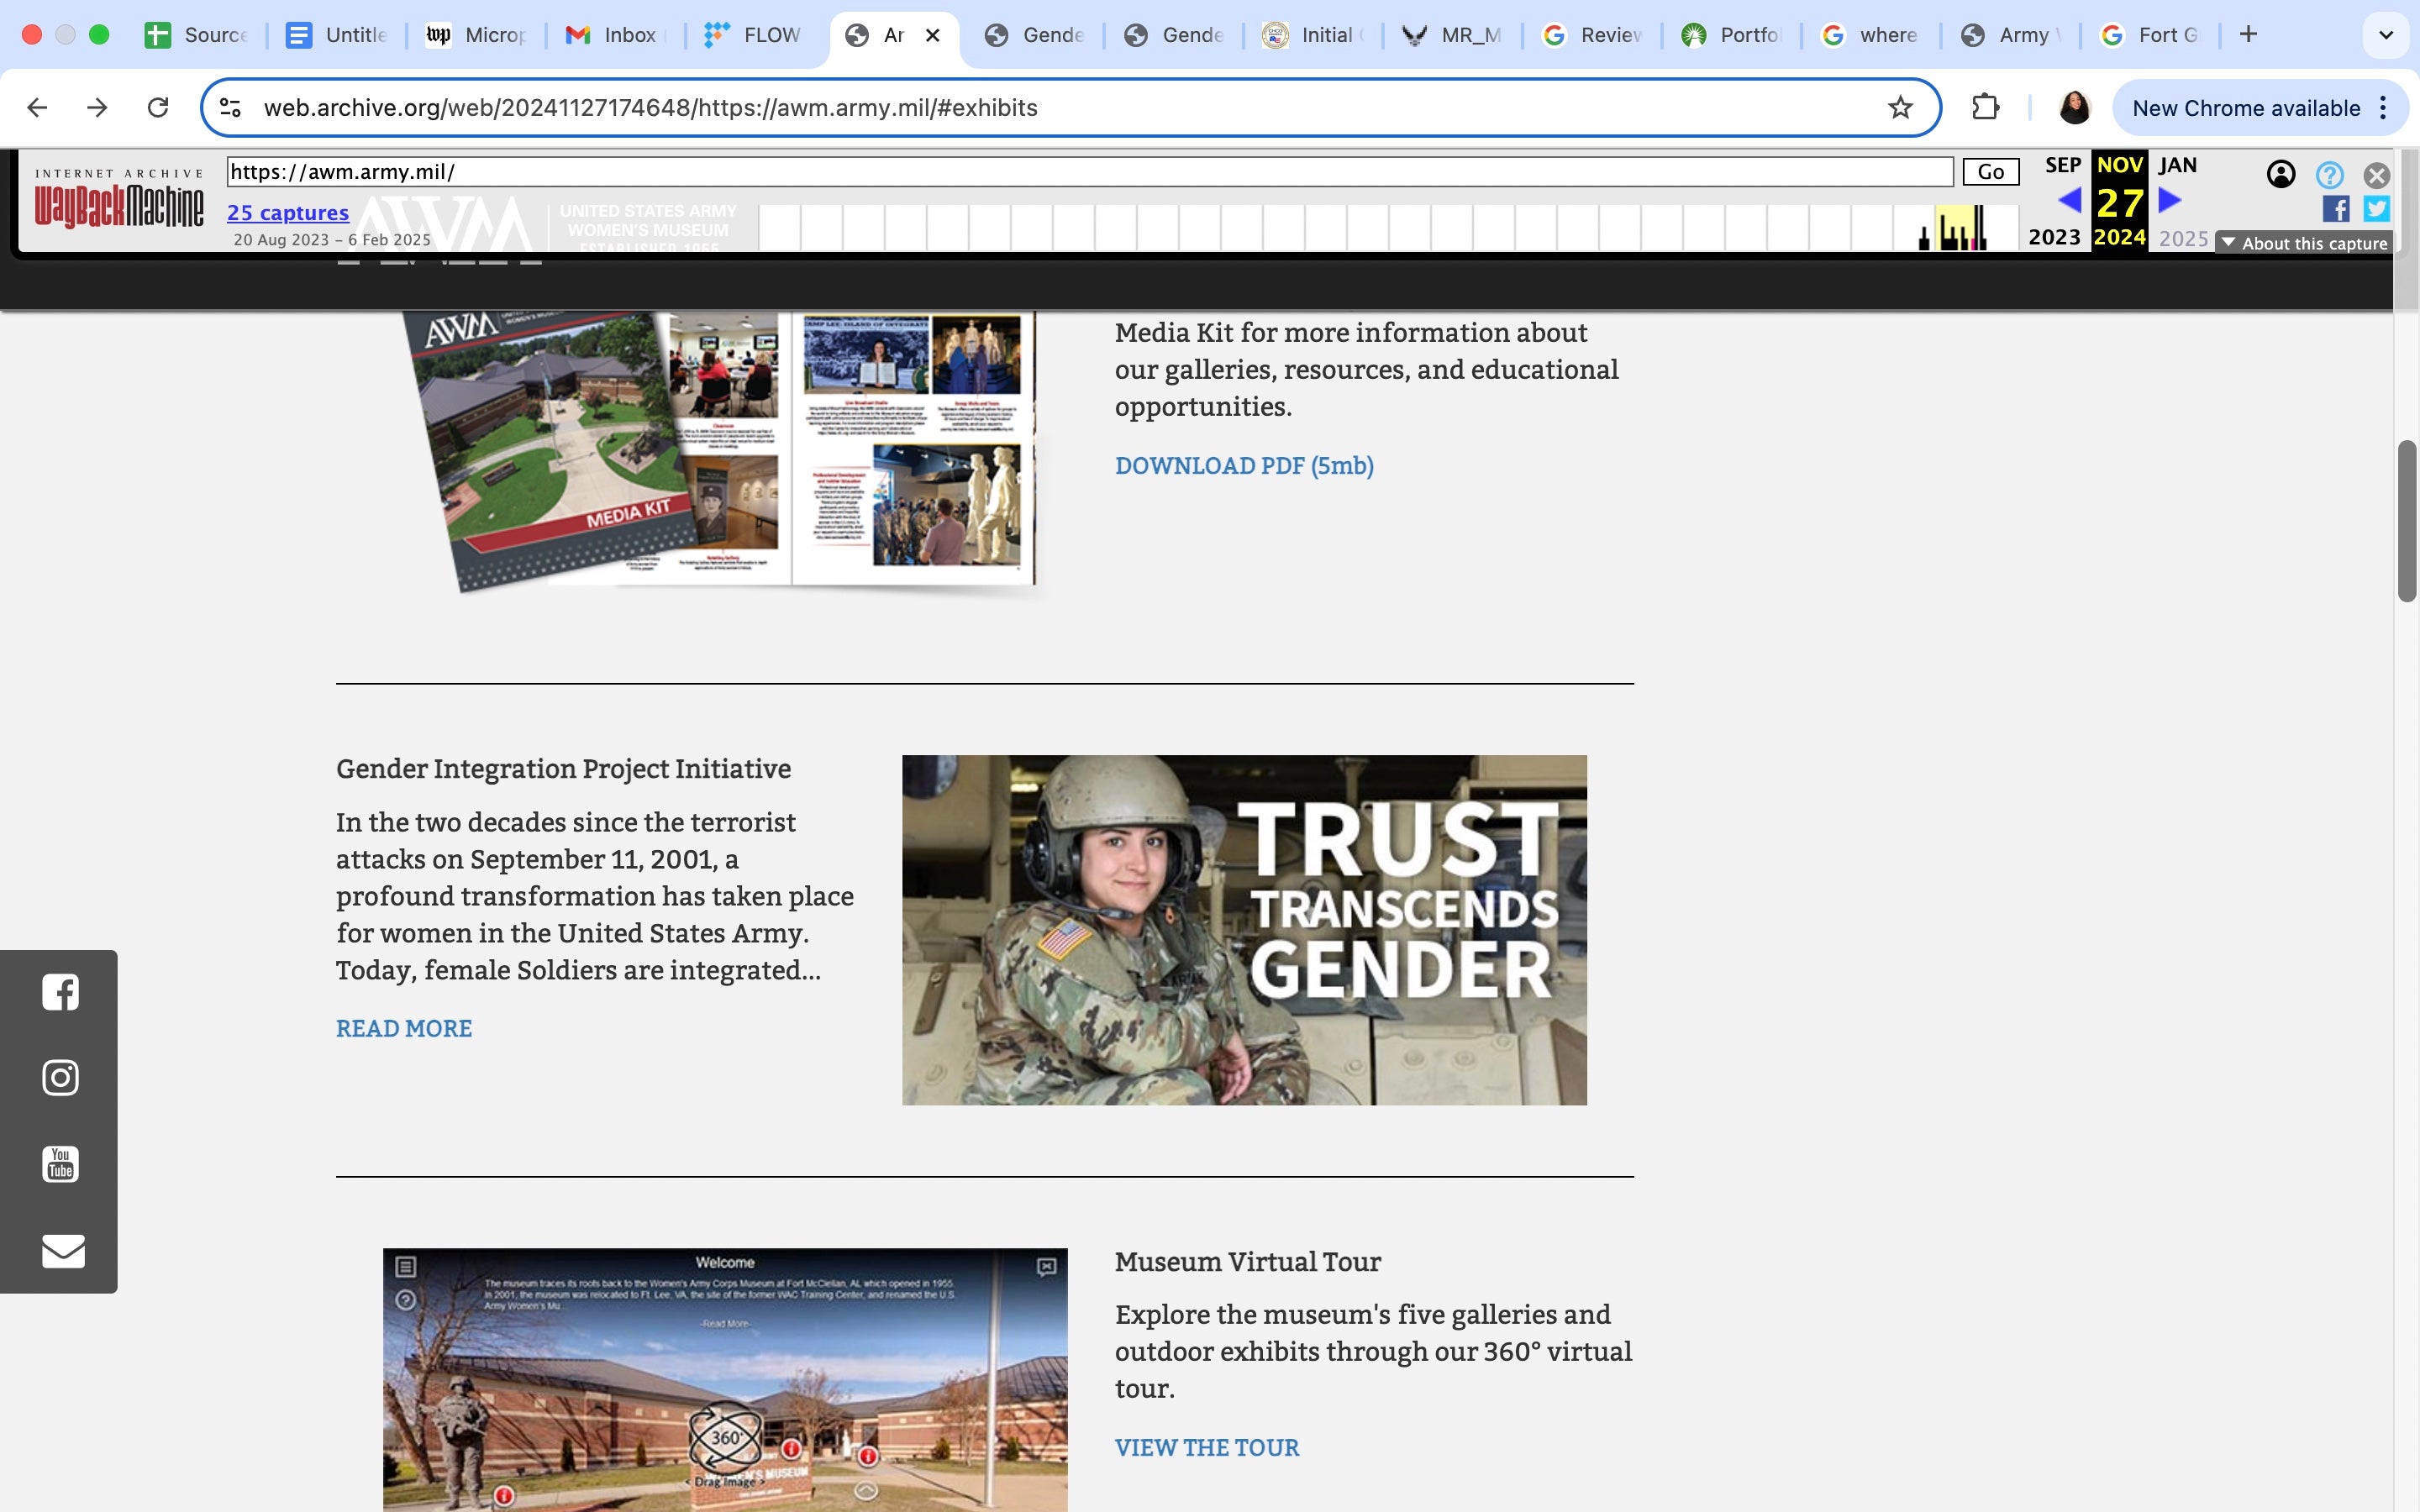Toggle the bookmark star in the address bar
This screenshot has width=2420, height=1512.
pos(1898,107)
